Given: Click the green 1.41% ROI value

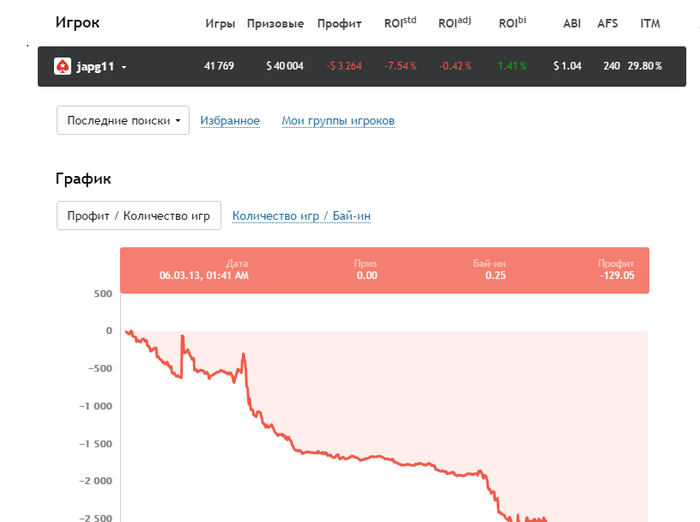Looking at the screenshot, I should pyautogui.click(x=511, y=66).
